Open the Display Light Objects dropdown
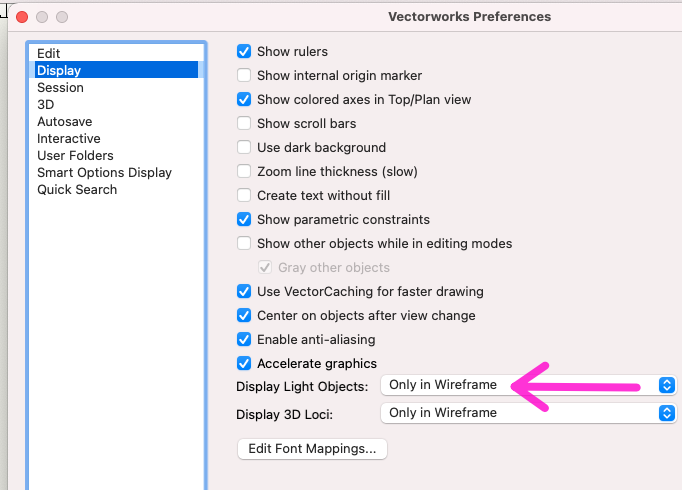 click(528, 385)
